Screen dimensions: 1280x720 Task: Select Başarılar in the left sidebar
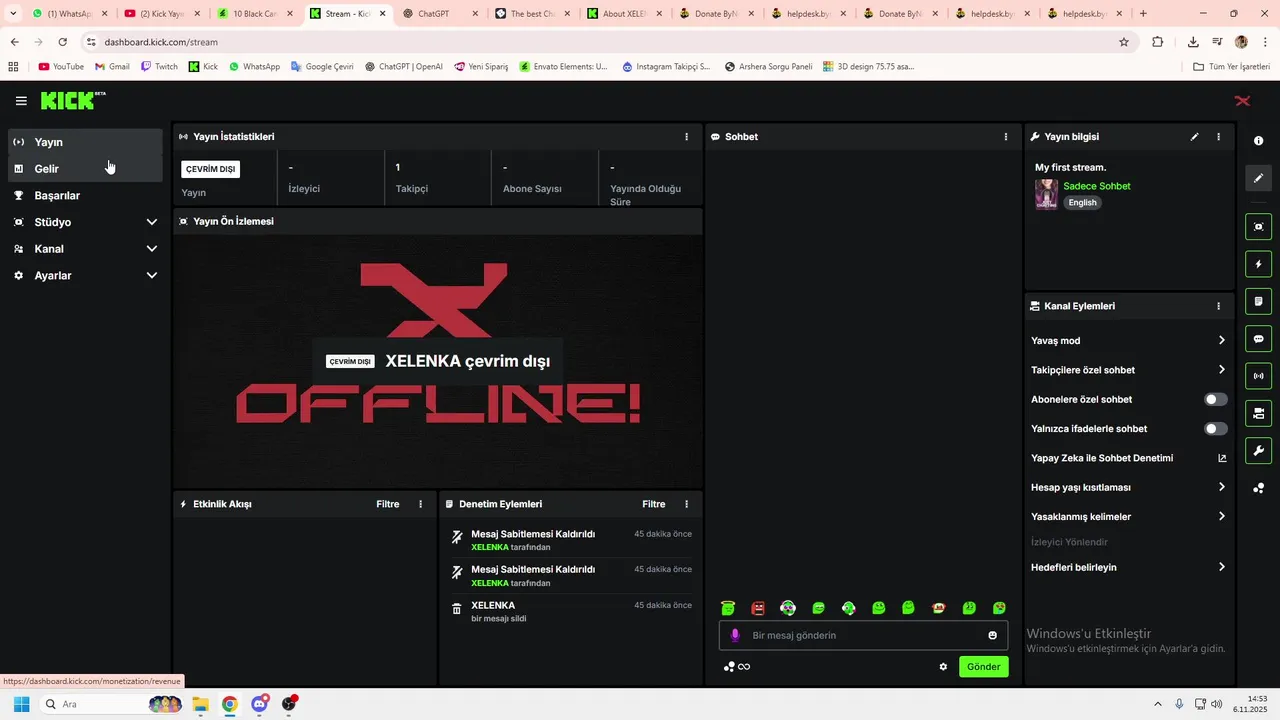pos(85,195)
